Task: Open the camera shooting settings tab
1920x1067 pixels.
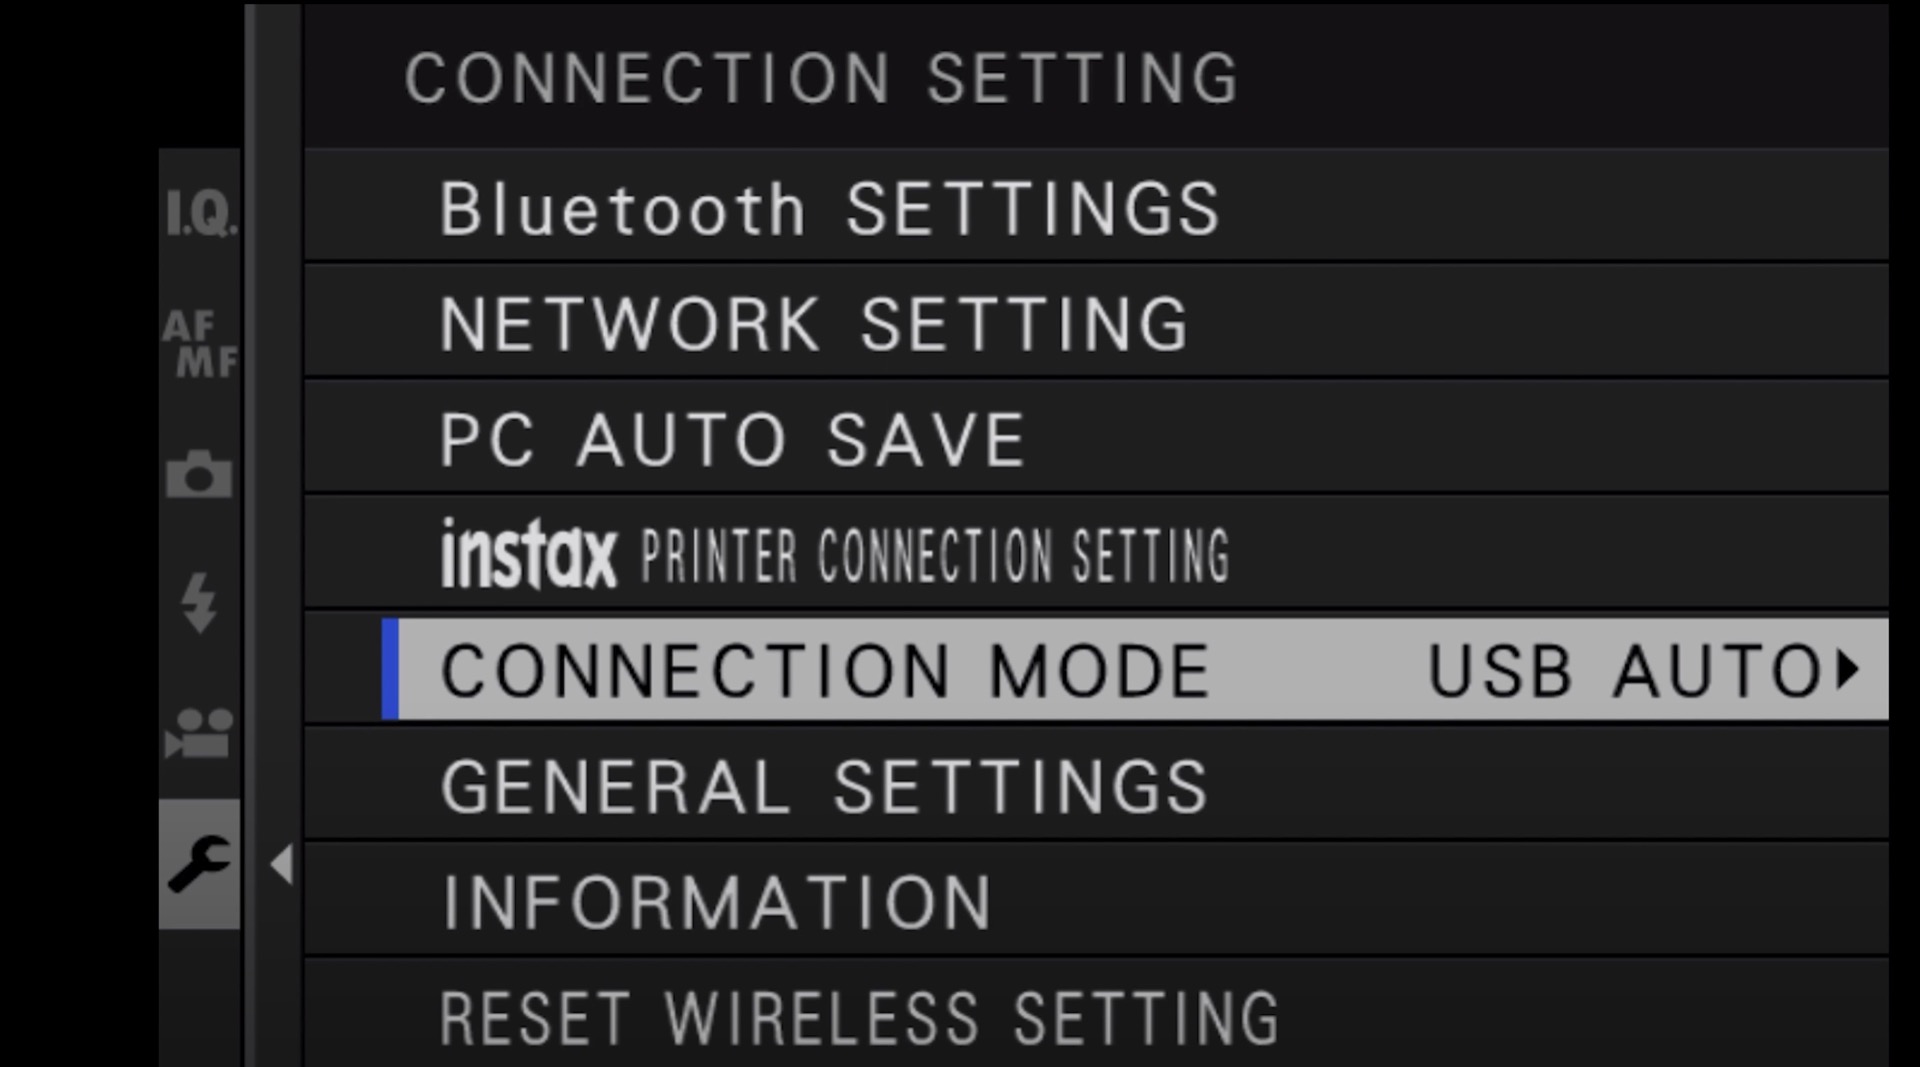Action: tap(199, 474)
